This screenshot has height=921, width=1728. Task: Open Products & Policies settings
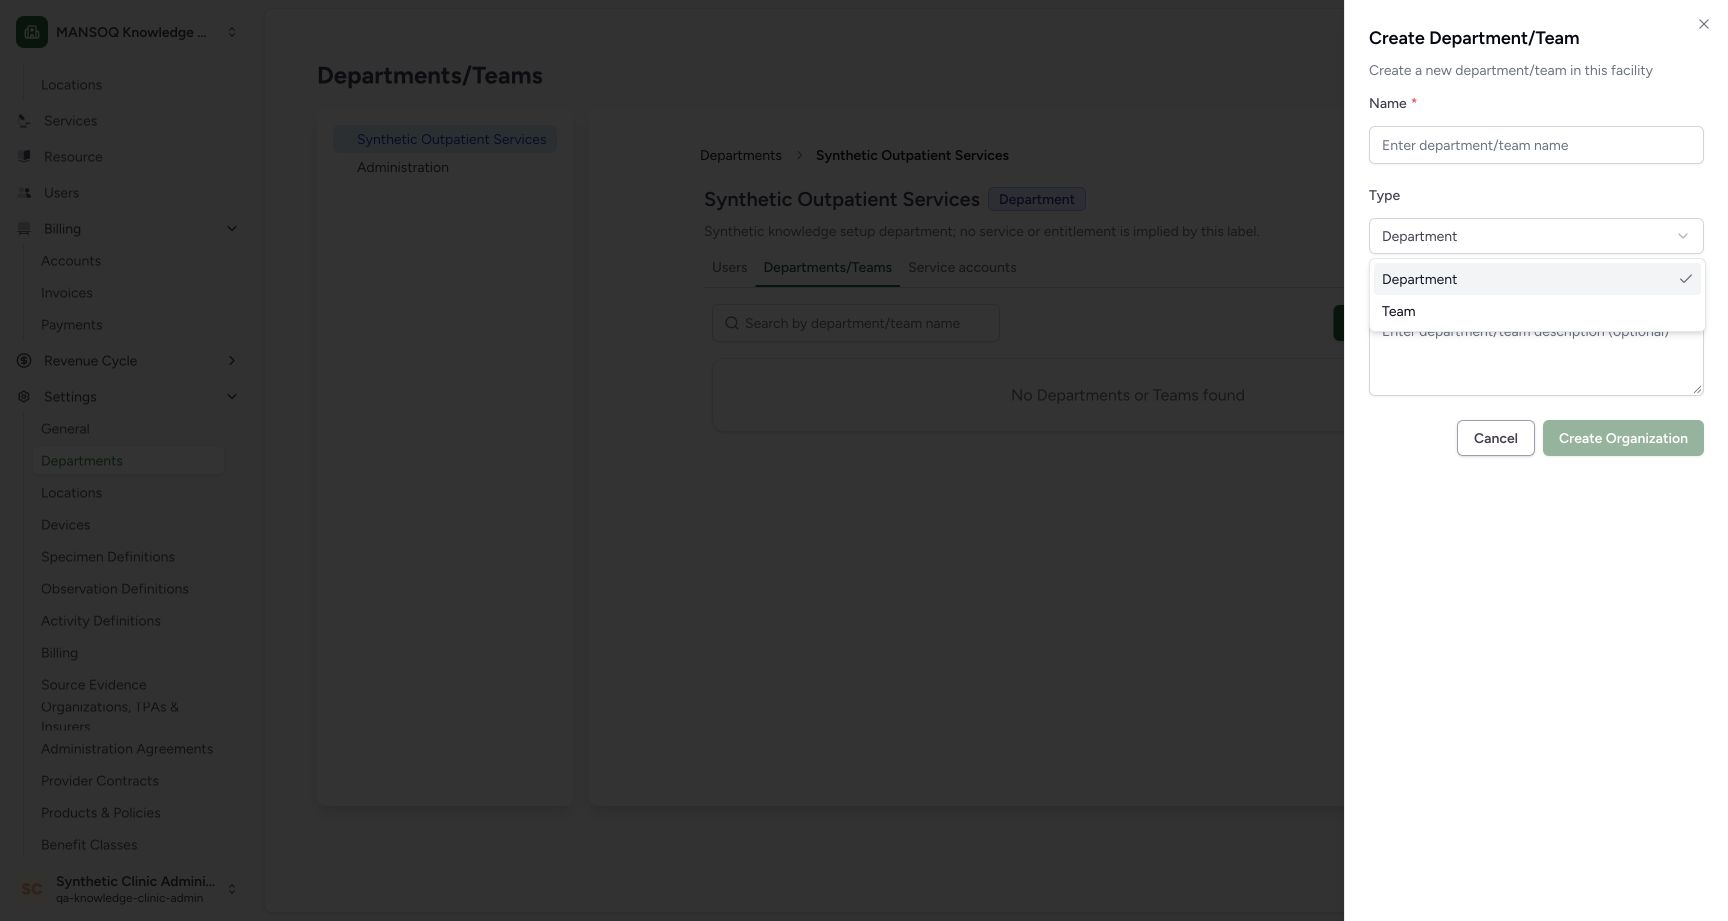tap(101, 813)
